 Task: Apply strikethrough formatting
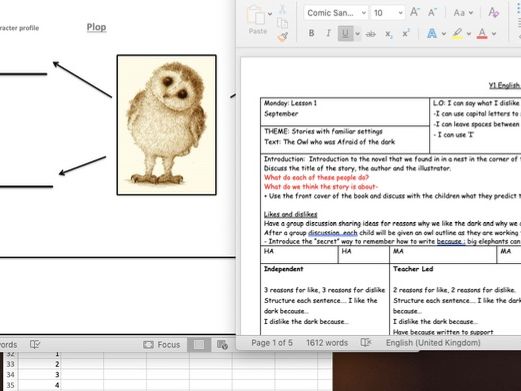370,34
